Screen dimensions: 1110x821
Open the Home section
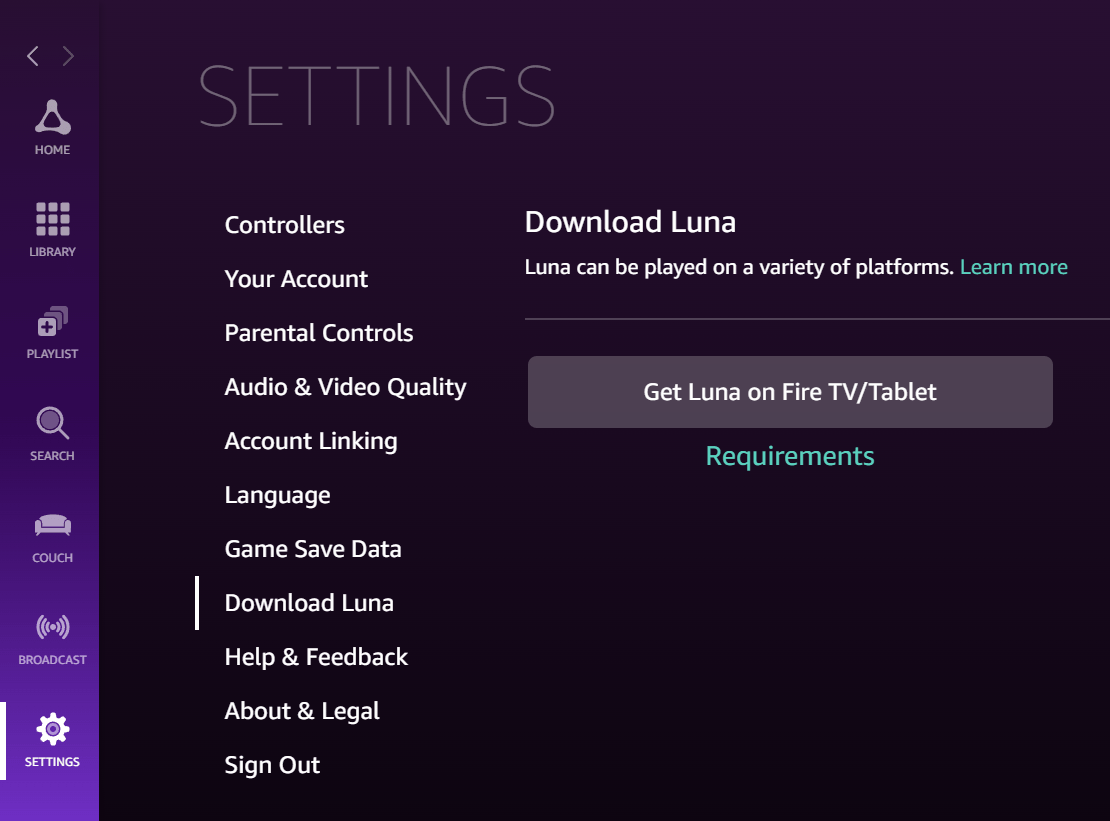point(51,125)
